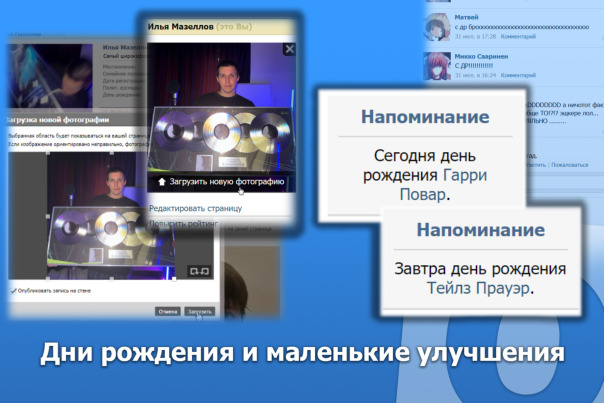
Task: Click 'Комментарий' under Матвей's post
Action: (518, 37)
